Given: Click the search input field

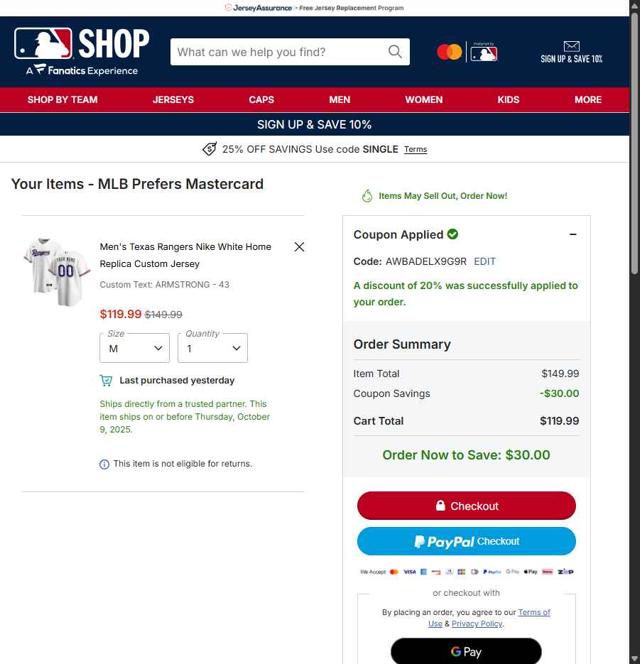Looking at the screenshot, I should (280, 52).
